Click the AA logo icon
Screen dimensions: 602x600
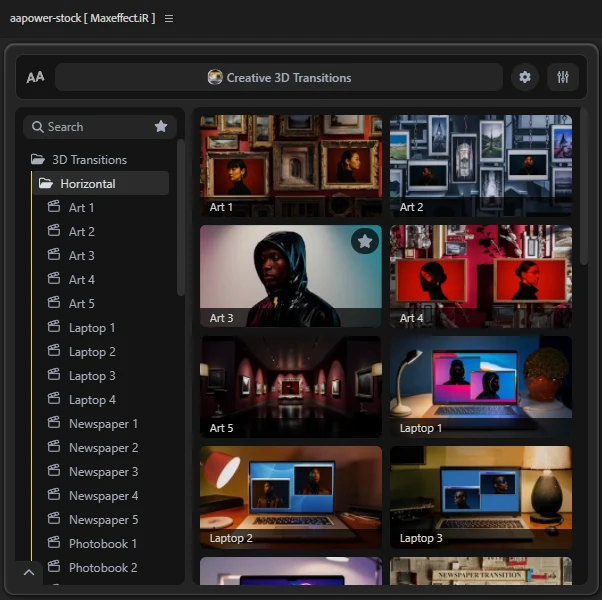coord(35,77)
